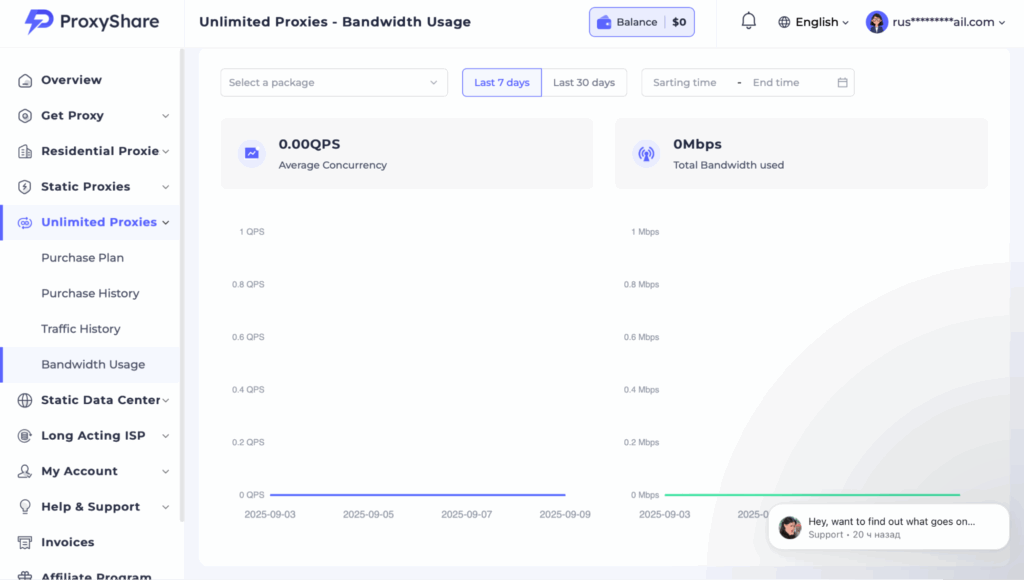The height and width of the screenshot is (580, 1024).
Task: Open the Invoices page
Action: [x=90, y=542]
